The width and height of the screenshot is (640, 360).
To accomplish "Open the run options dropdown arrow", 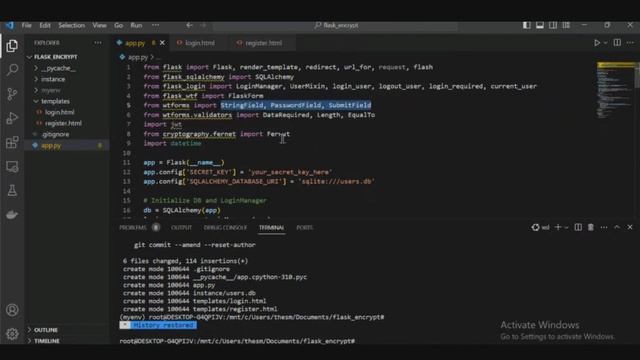I will click(605, 42).
